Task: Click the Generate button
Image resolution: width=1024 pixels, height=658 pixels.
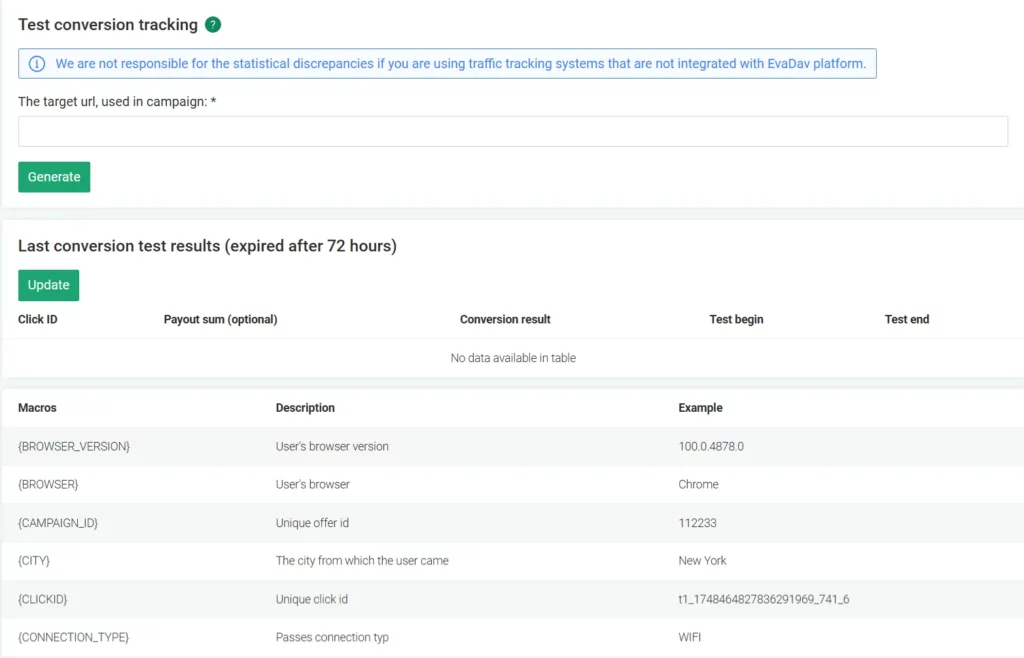Action: coord(54,176)
